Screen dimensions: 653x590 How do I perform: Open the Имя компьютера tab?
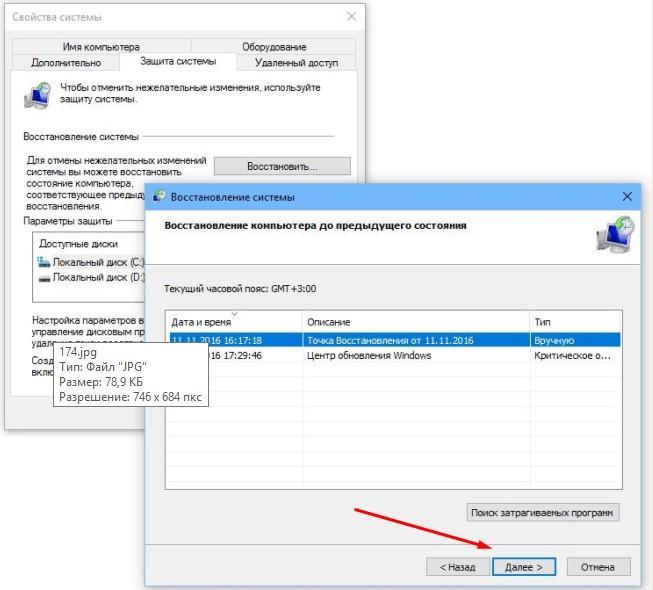click(x=101, y=47)
